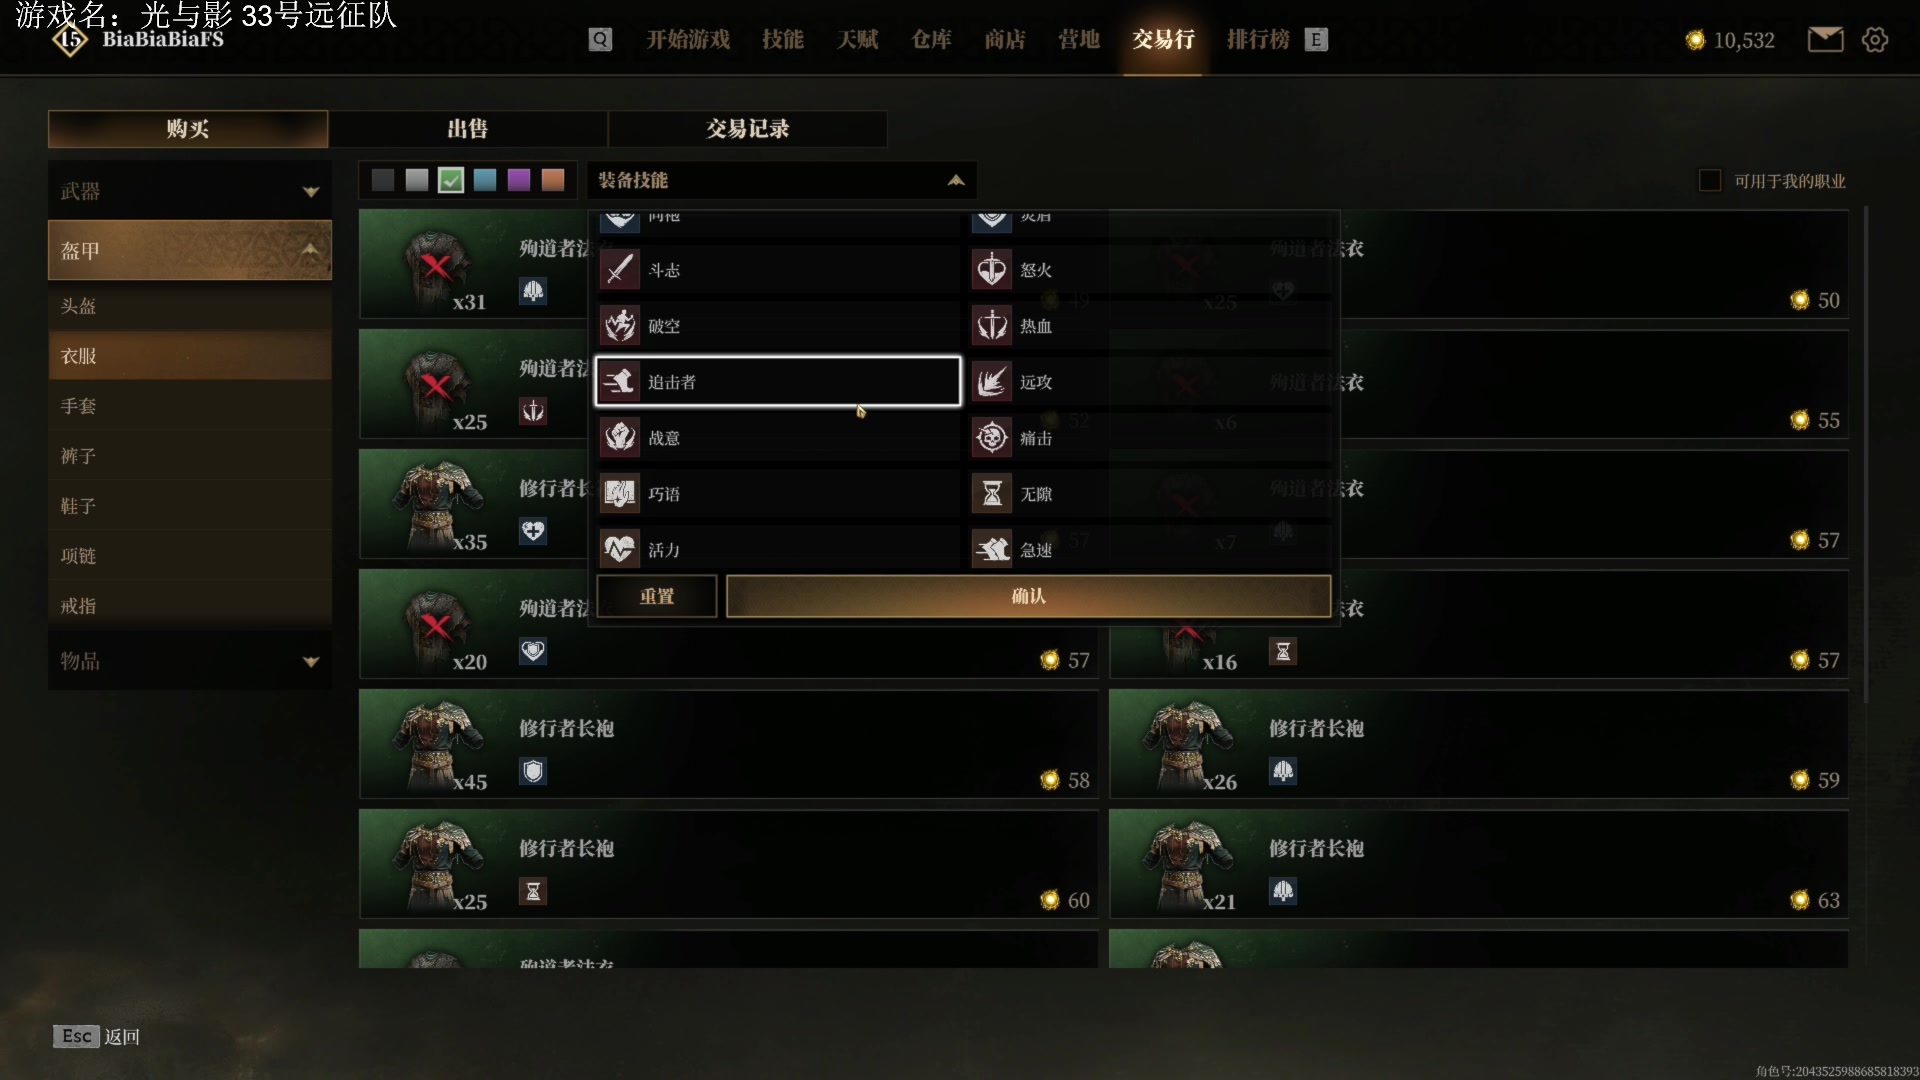
Task: Toggle the green rarity filter checkbox
Action: click(x=451, y=180)
